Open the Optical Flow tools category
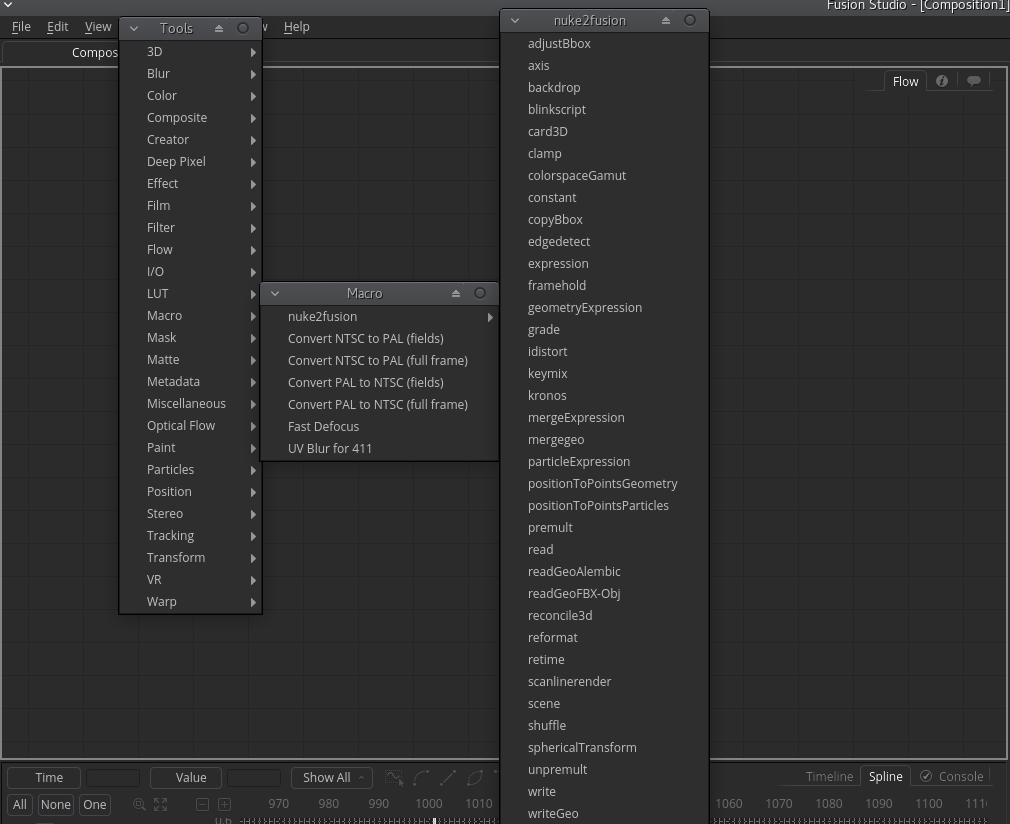This screenshot has height=824, width=1010. click(191, 426)
